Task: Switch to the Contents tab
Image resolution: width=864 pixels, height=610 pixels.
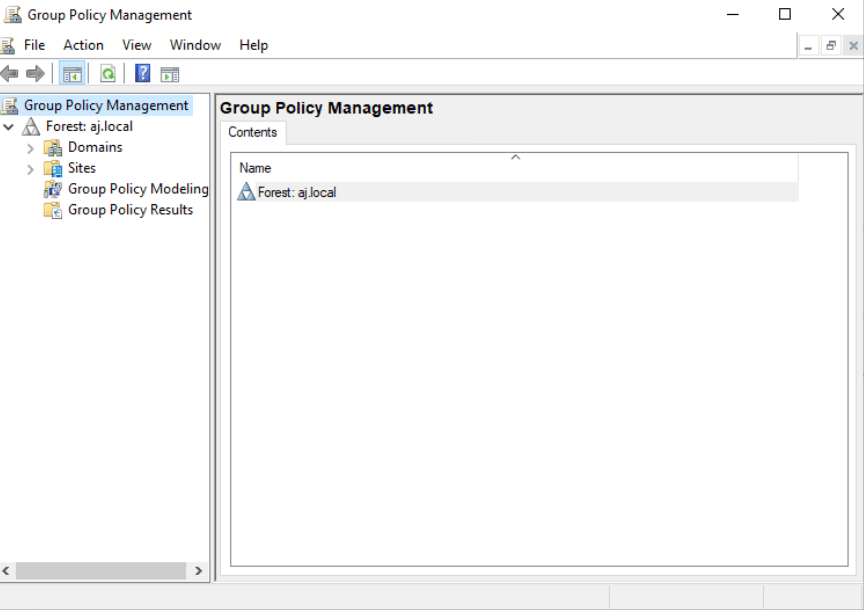Action: coord(252,132)
